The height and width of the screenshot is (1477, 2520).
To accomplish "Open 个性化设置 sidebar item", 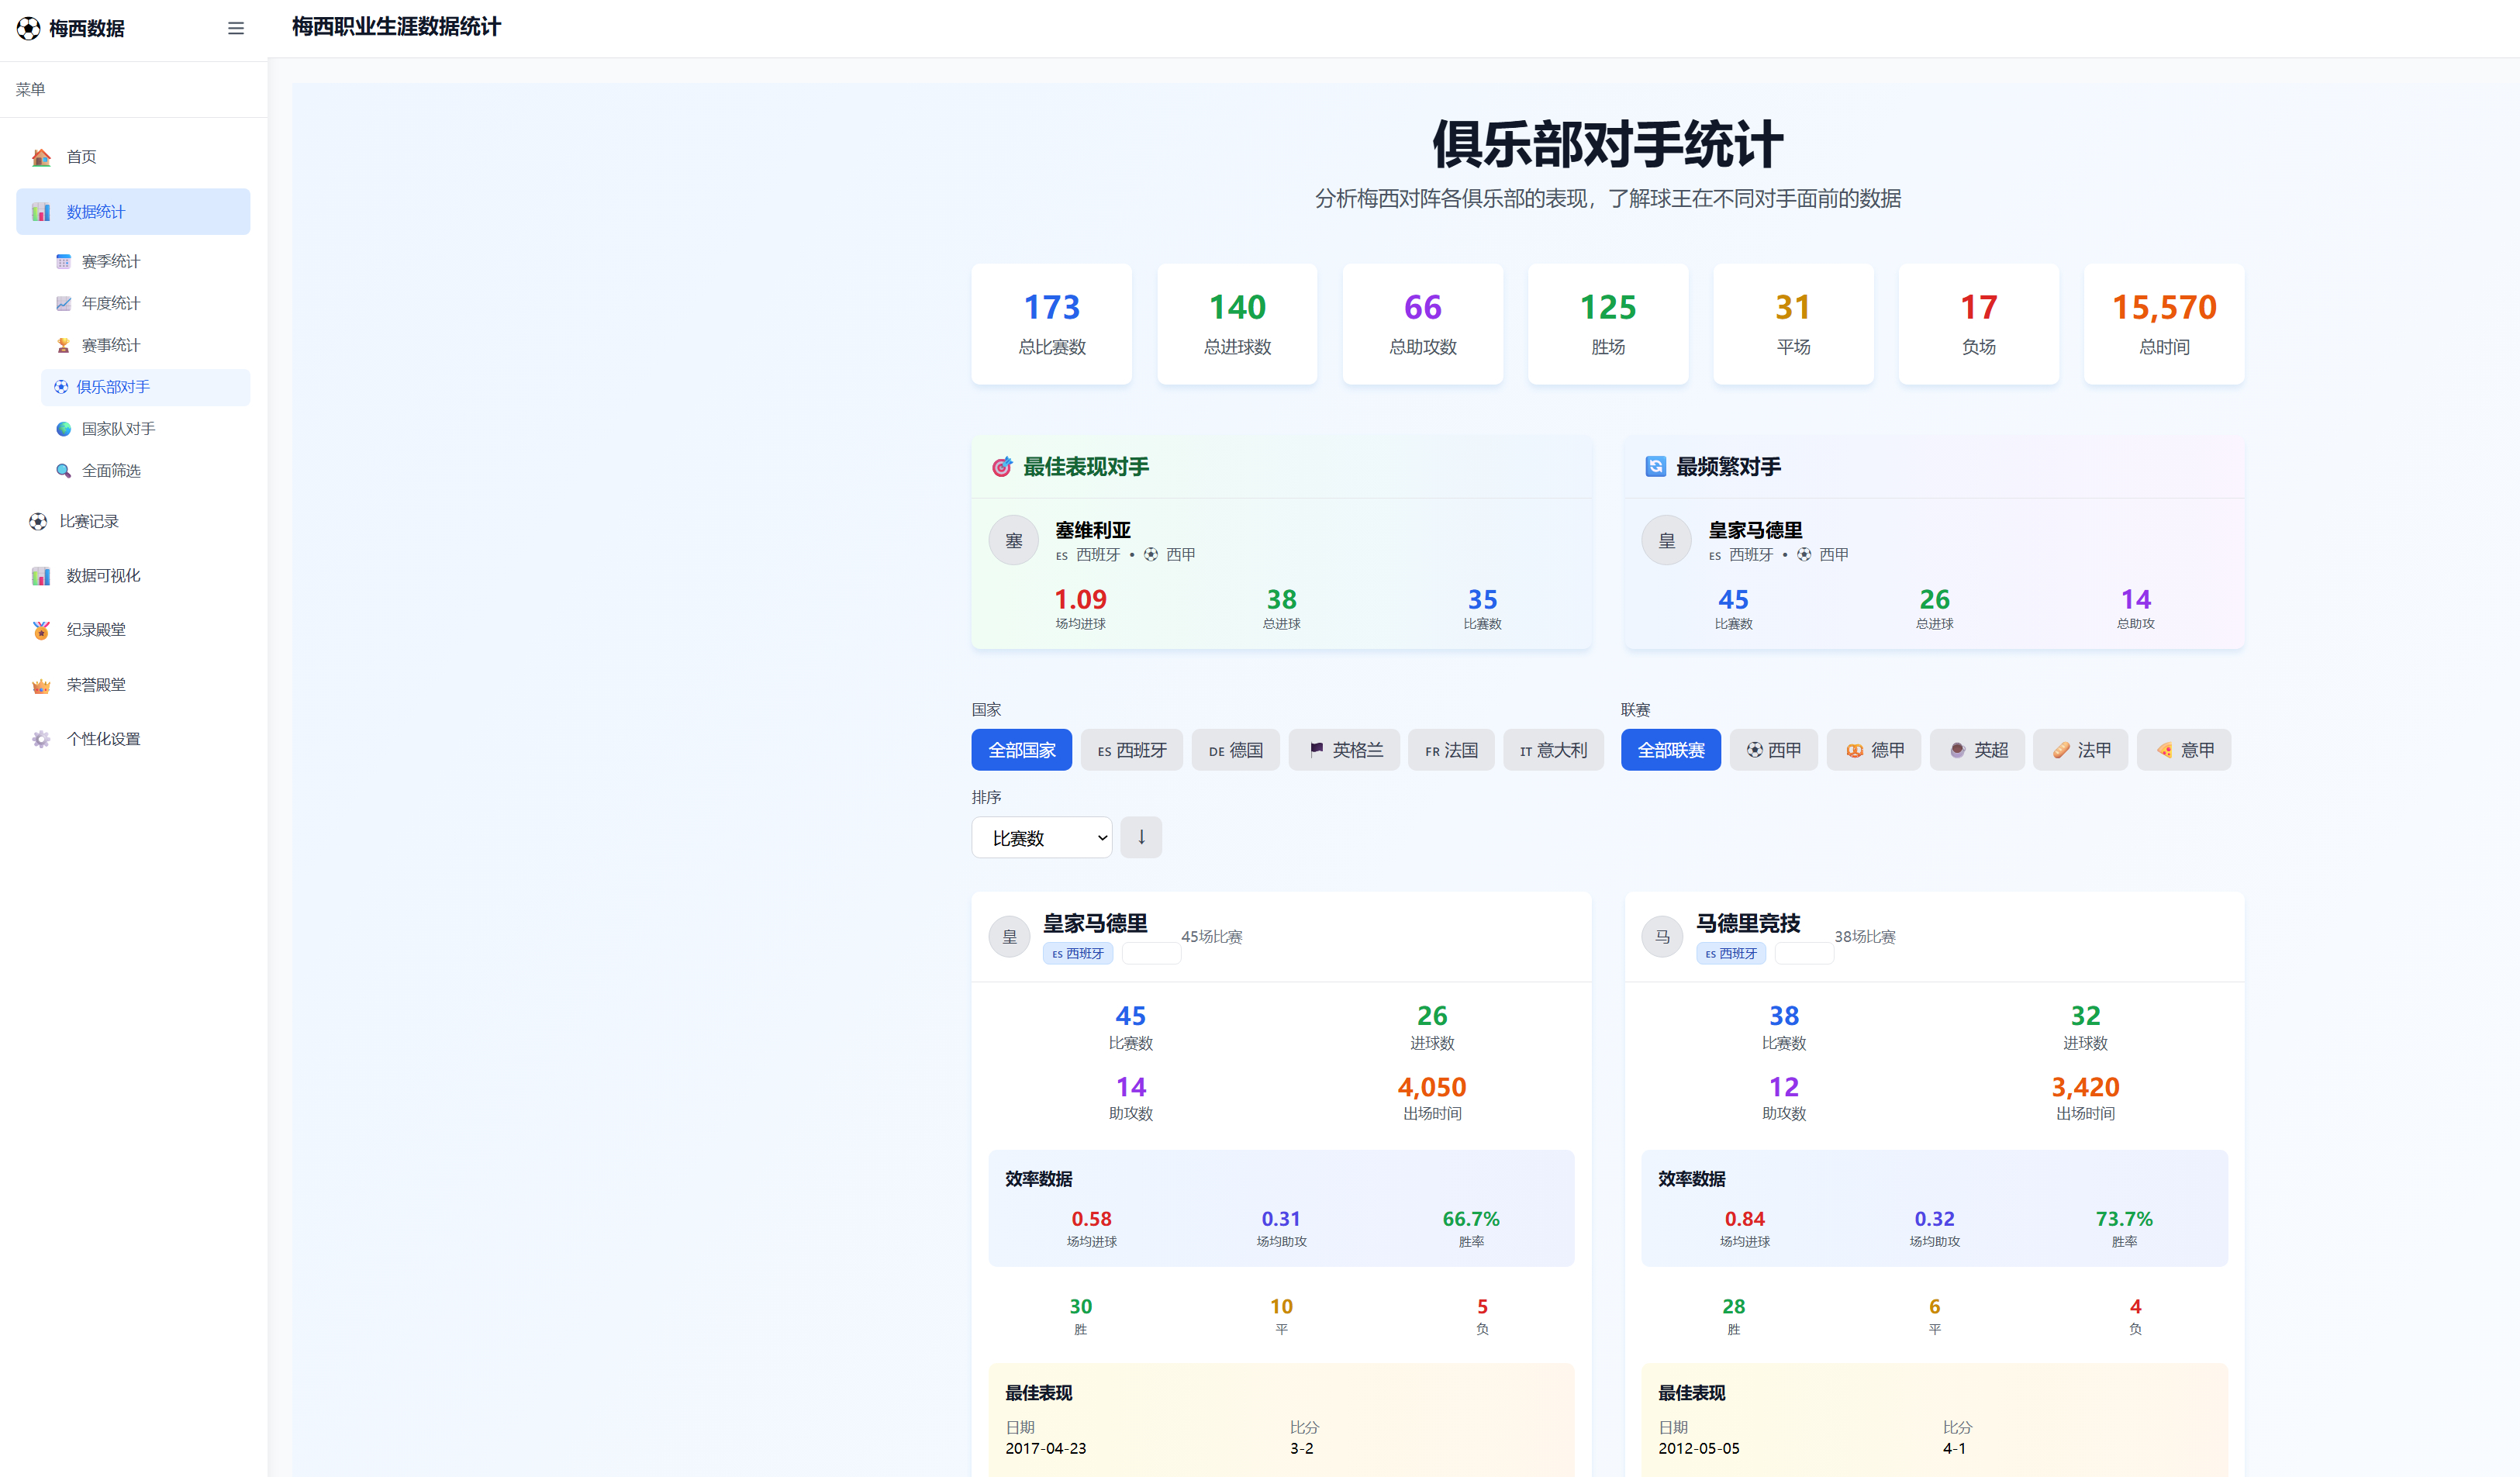I will tap(133, 740).
